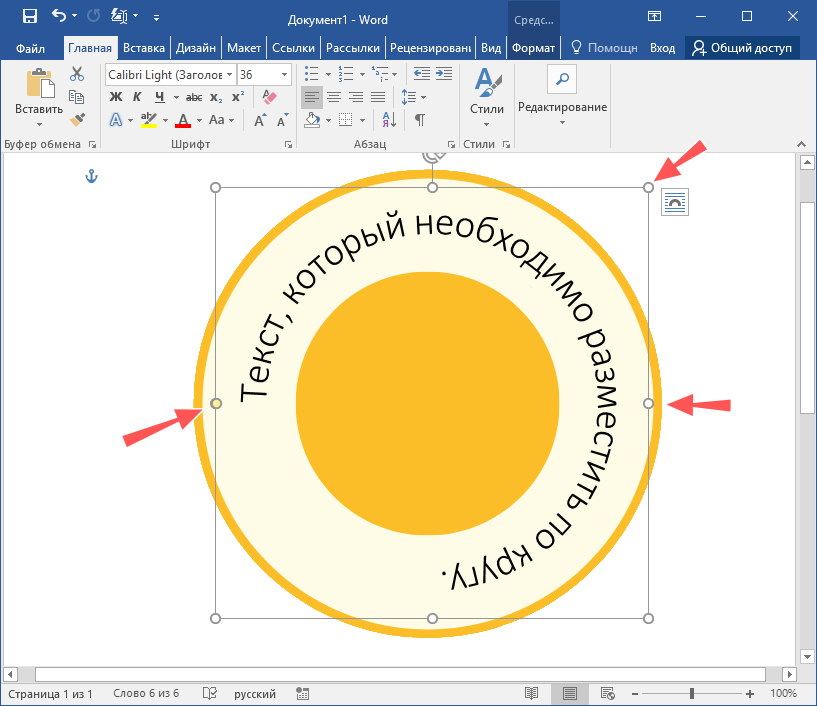The width and height of the screenshot is (817, 706).
Task: Increase font size with the larger A icon
Action: pos(259,120)
